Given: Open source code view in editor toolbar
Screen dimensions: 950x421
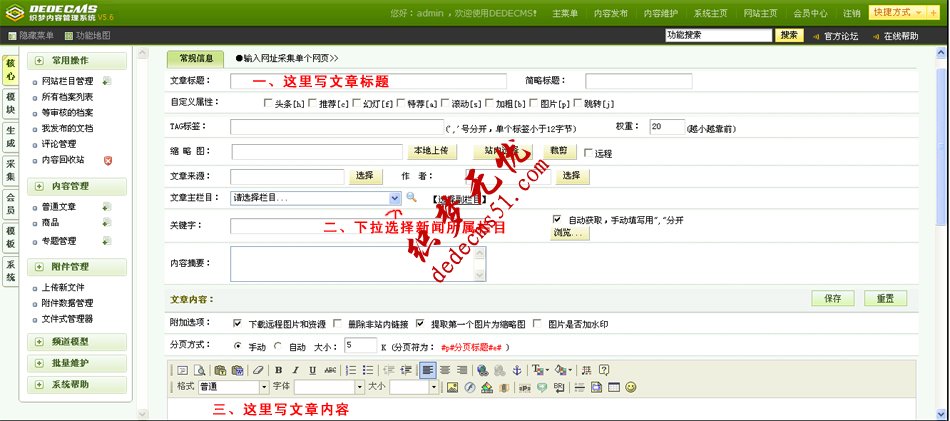Looking at the screenshot, I should click(x=182, y=370).
